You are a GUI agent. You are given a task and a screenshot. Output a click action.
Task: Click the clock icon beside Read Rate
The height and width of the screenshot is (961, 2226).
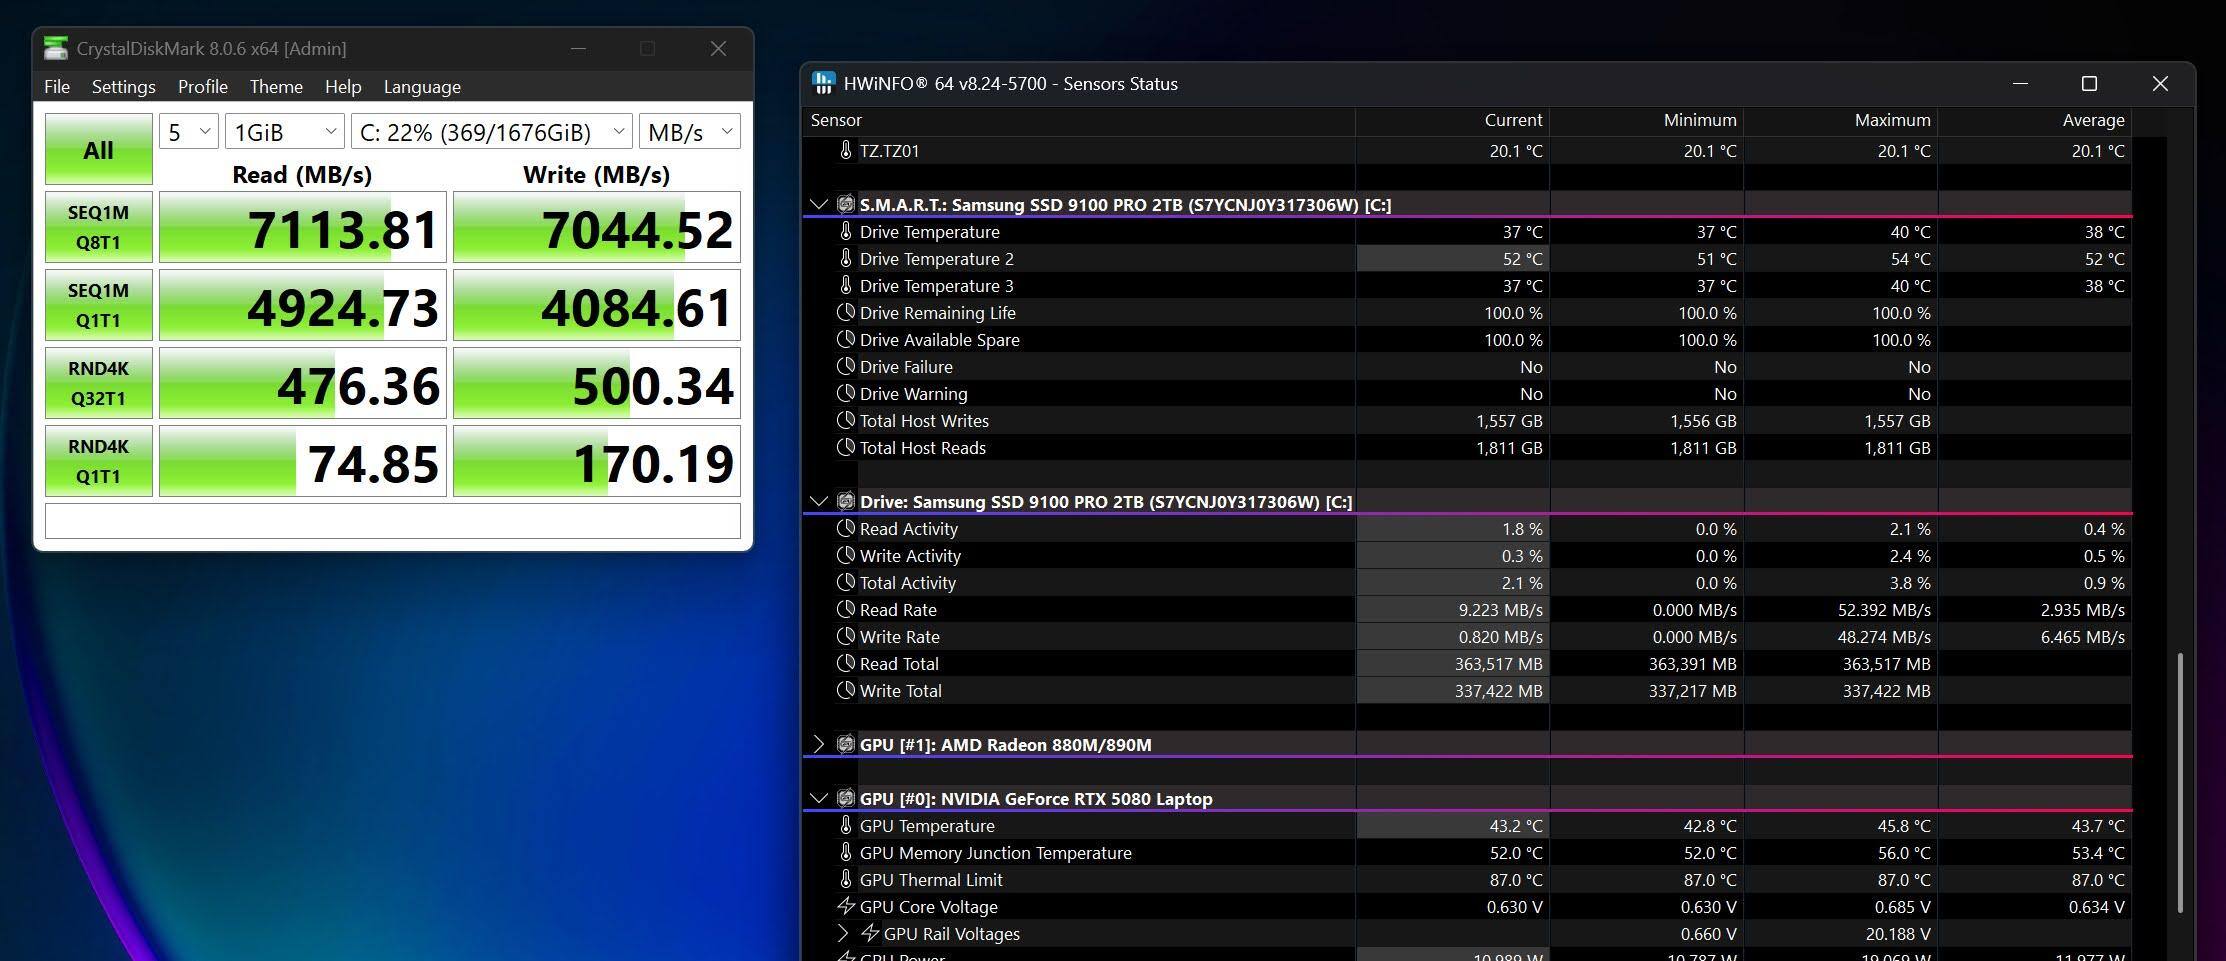tap(846, 609)
